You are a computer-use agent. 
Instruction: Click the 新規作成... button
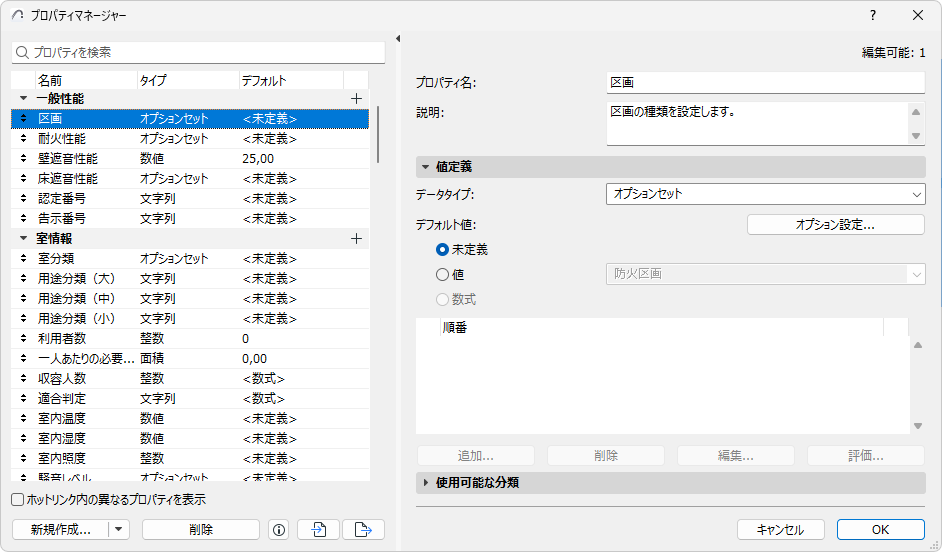point(61,530)
